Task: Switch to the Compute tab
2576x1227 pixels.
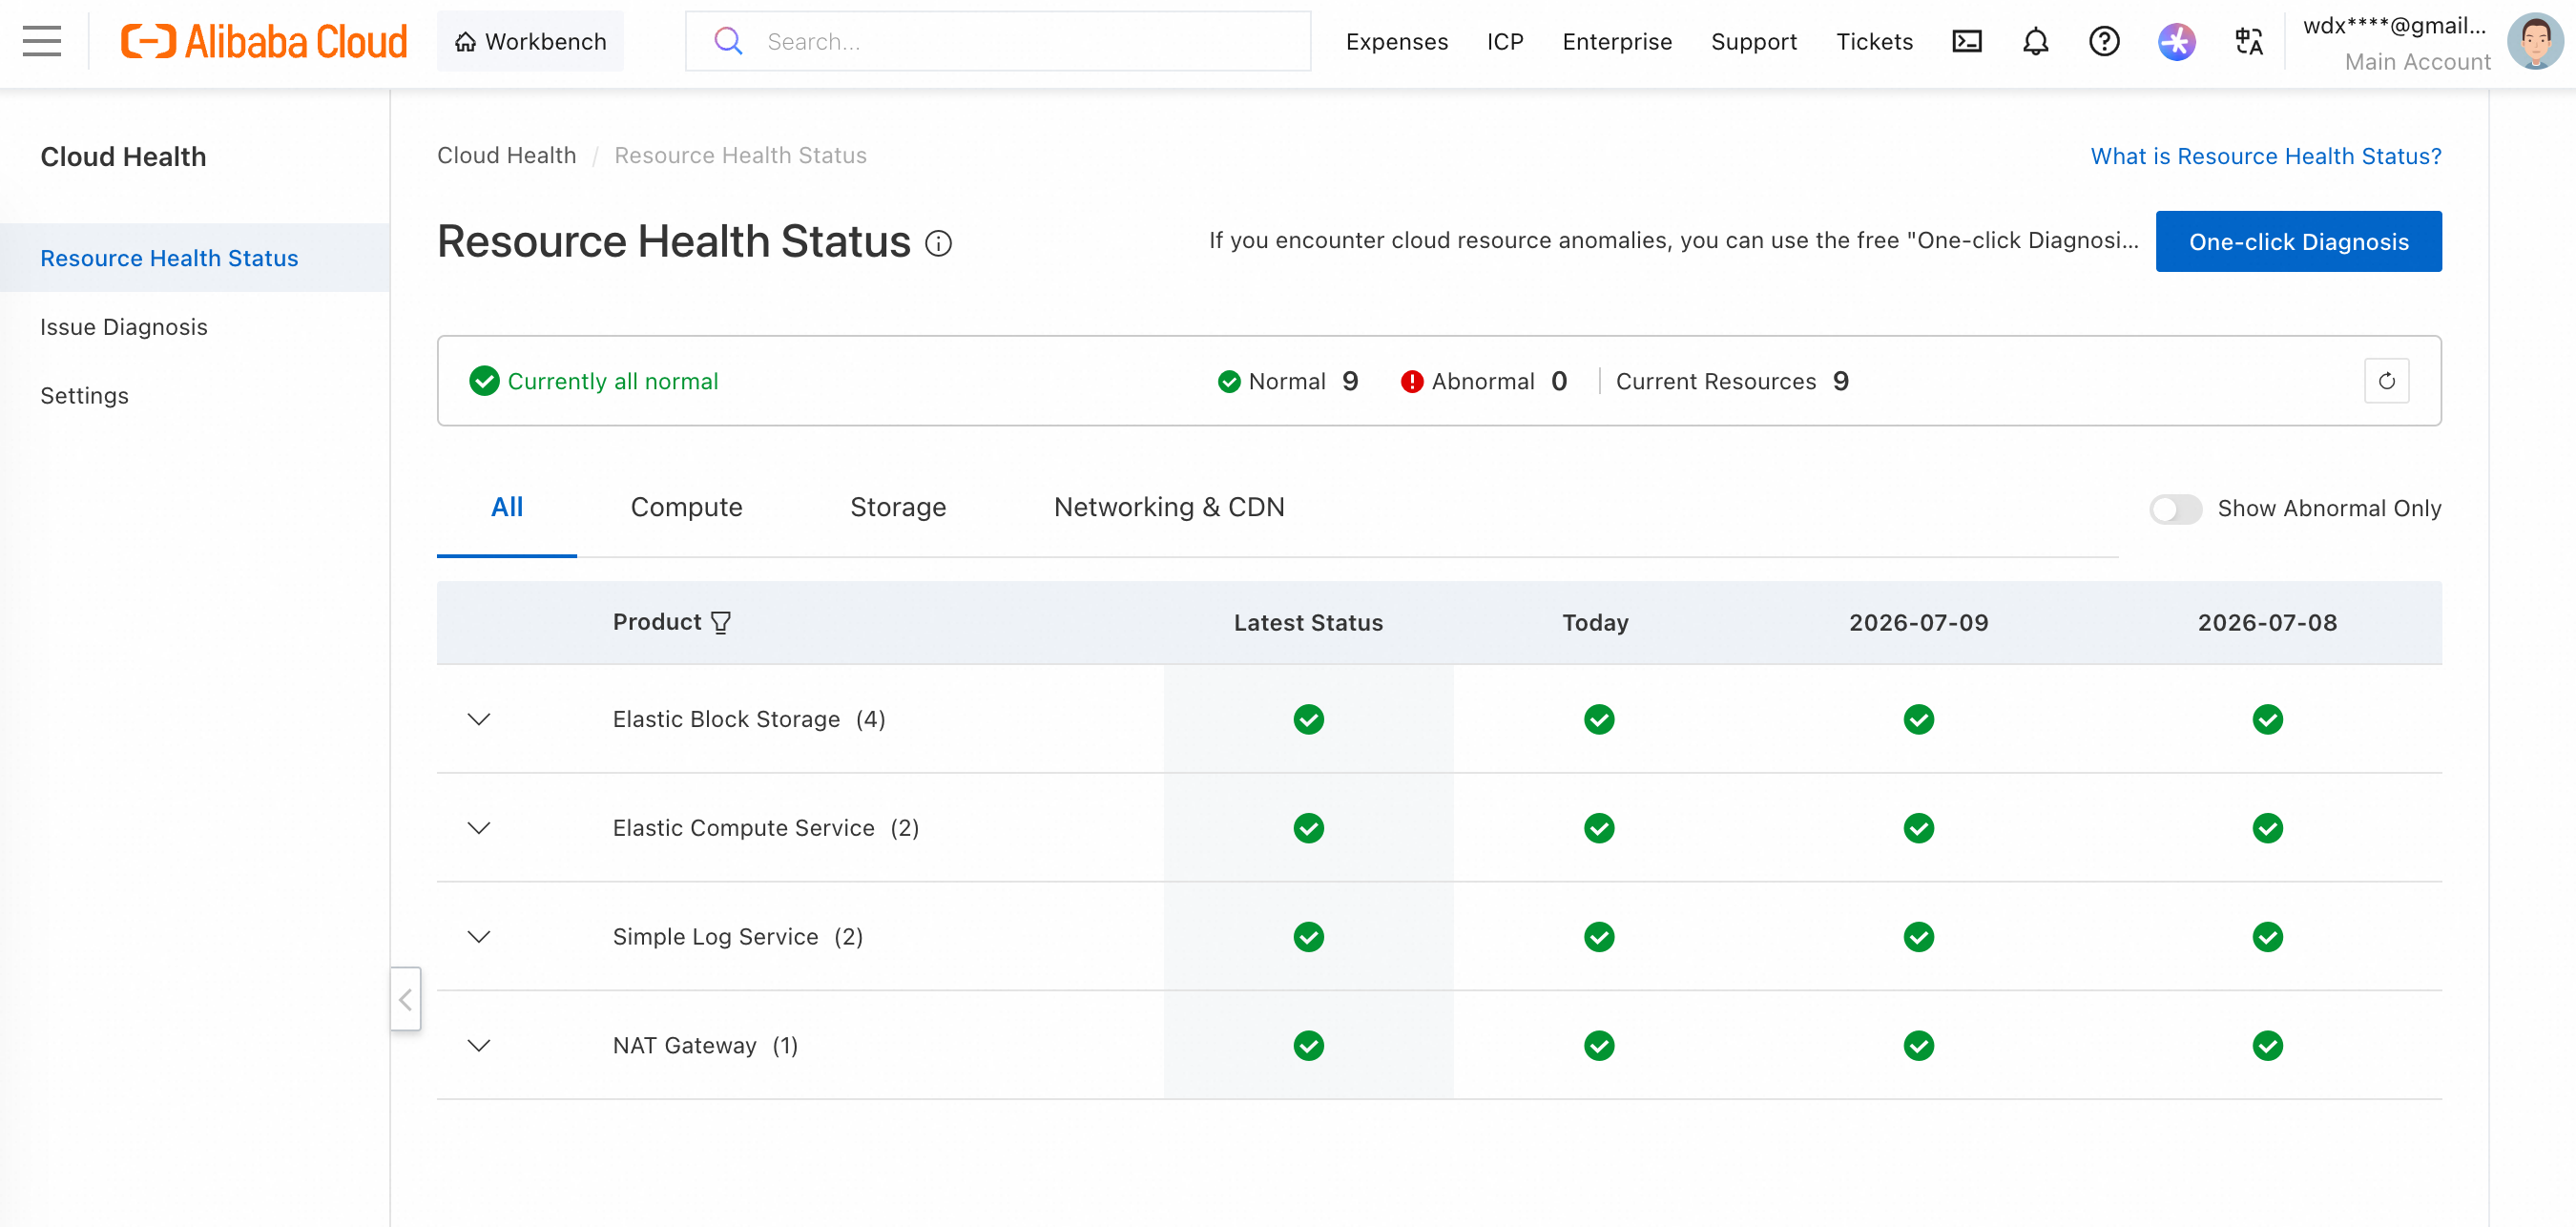Action: [686, 508]
